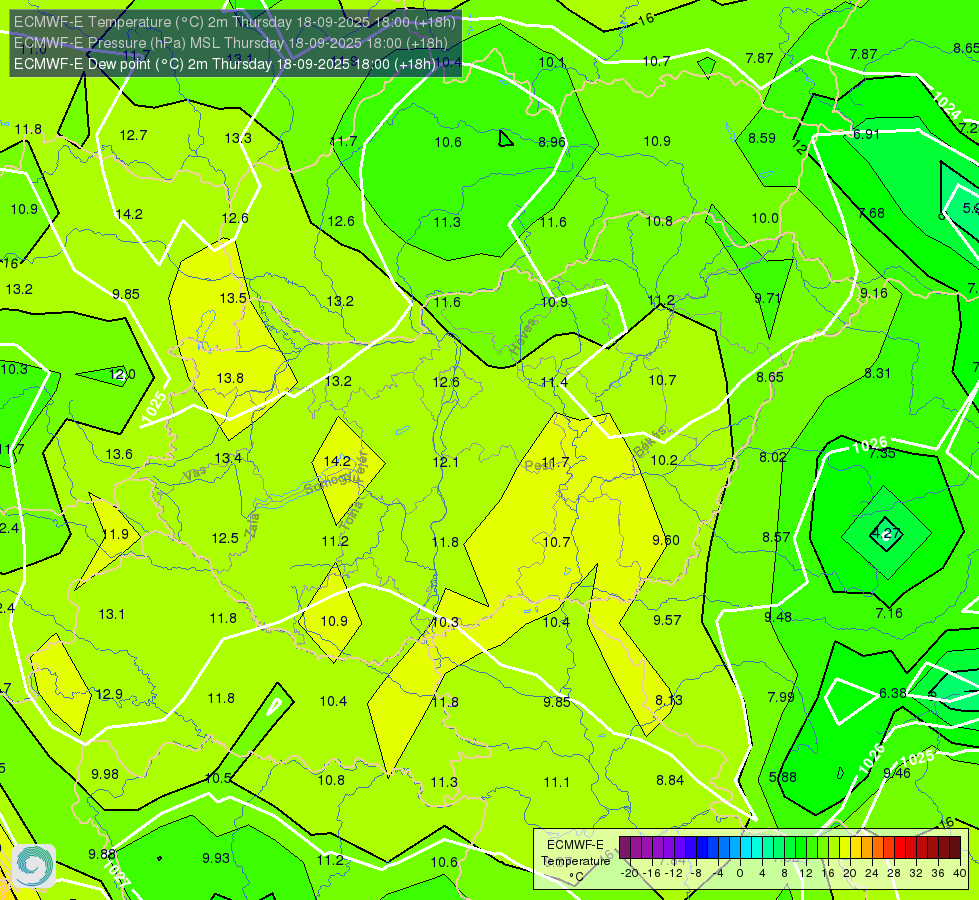The width and height of the screenshot is (979, 900).
Task: Click the cyan 0 swatch in the legend
Action: pyautogui.click(x=745, y=848)
